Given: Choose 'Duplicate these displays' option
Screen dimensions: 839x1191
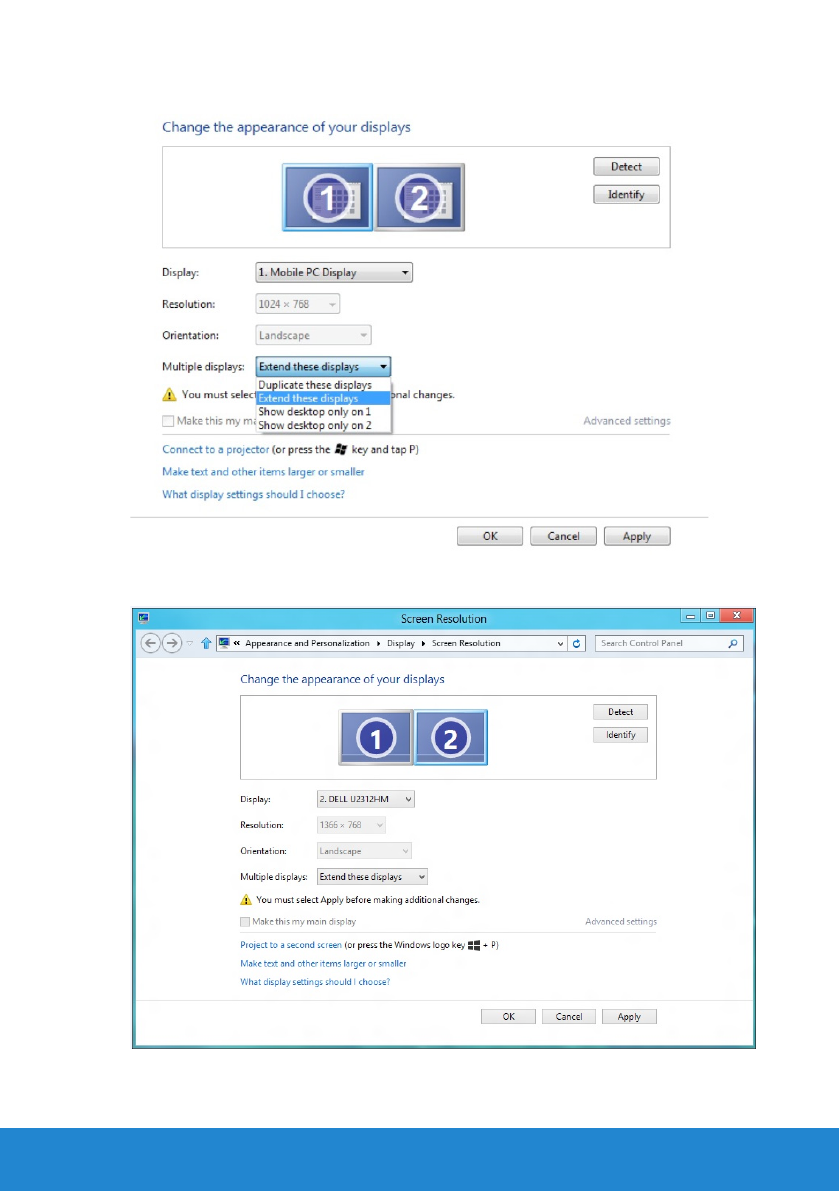Looking at the screenshot, I should (x=315, y=385).
